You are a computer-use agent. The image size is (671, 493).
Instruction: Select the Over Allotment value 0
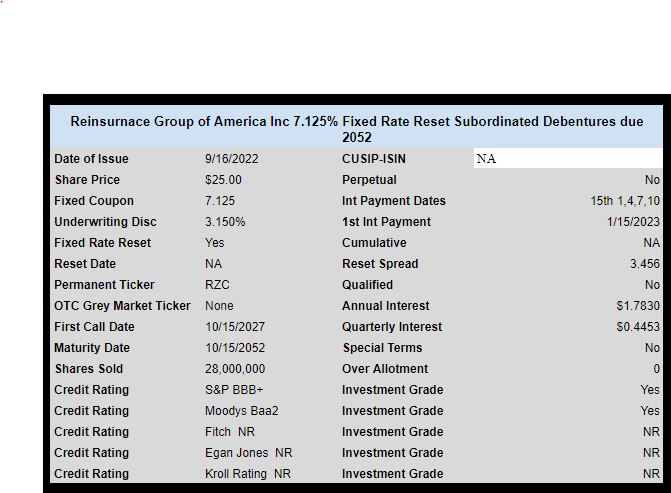click(x=656, y=368)
